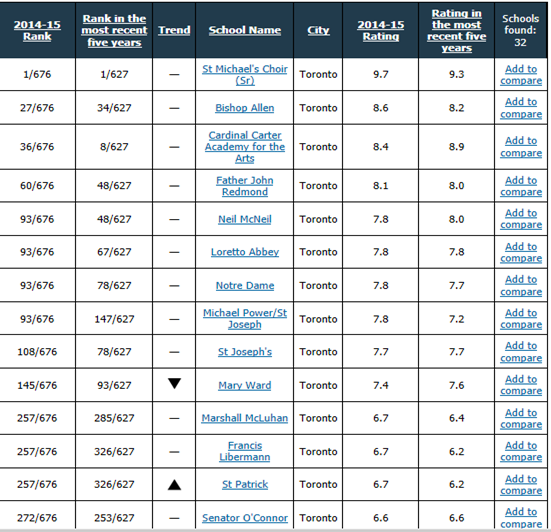The height and width of the screenshot is (532, 551).
Task: Sort by Rating in most recent five years
Action: coord(456,31)
